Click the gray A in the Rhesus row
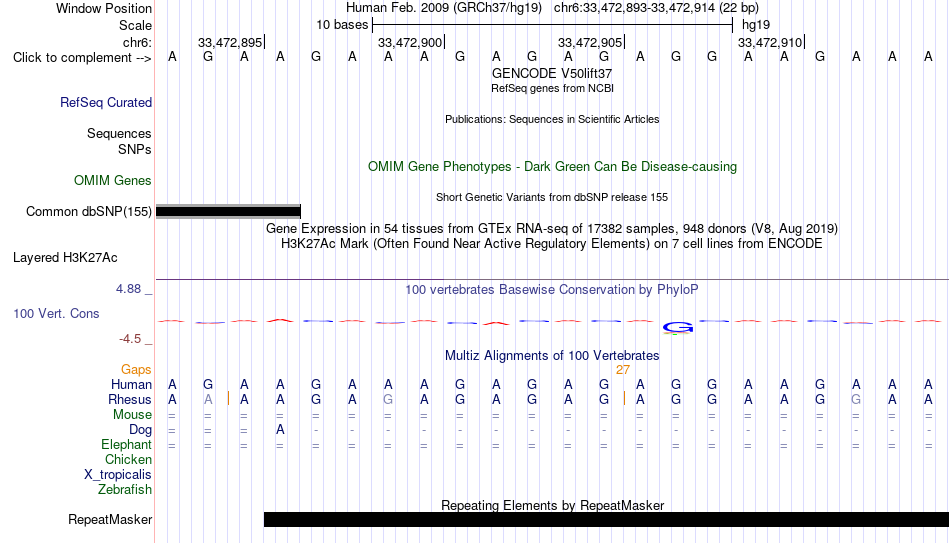Viewport: 950px width, 543px height. pos(208,400)
